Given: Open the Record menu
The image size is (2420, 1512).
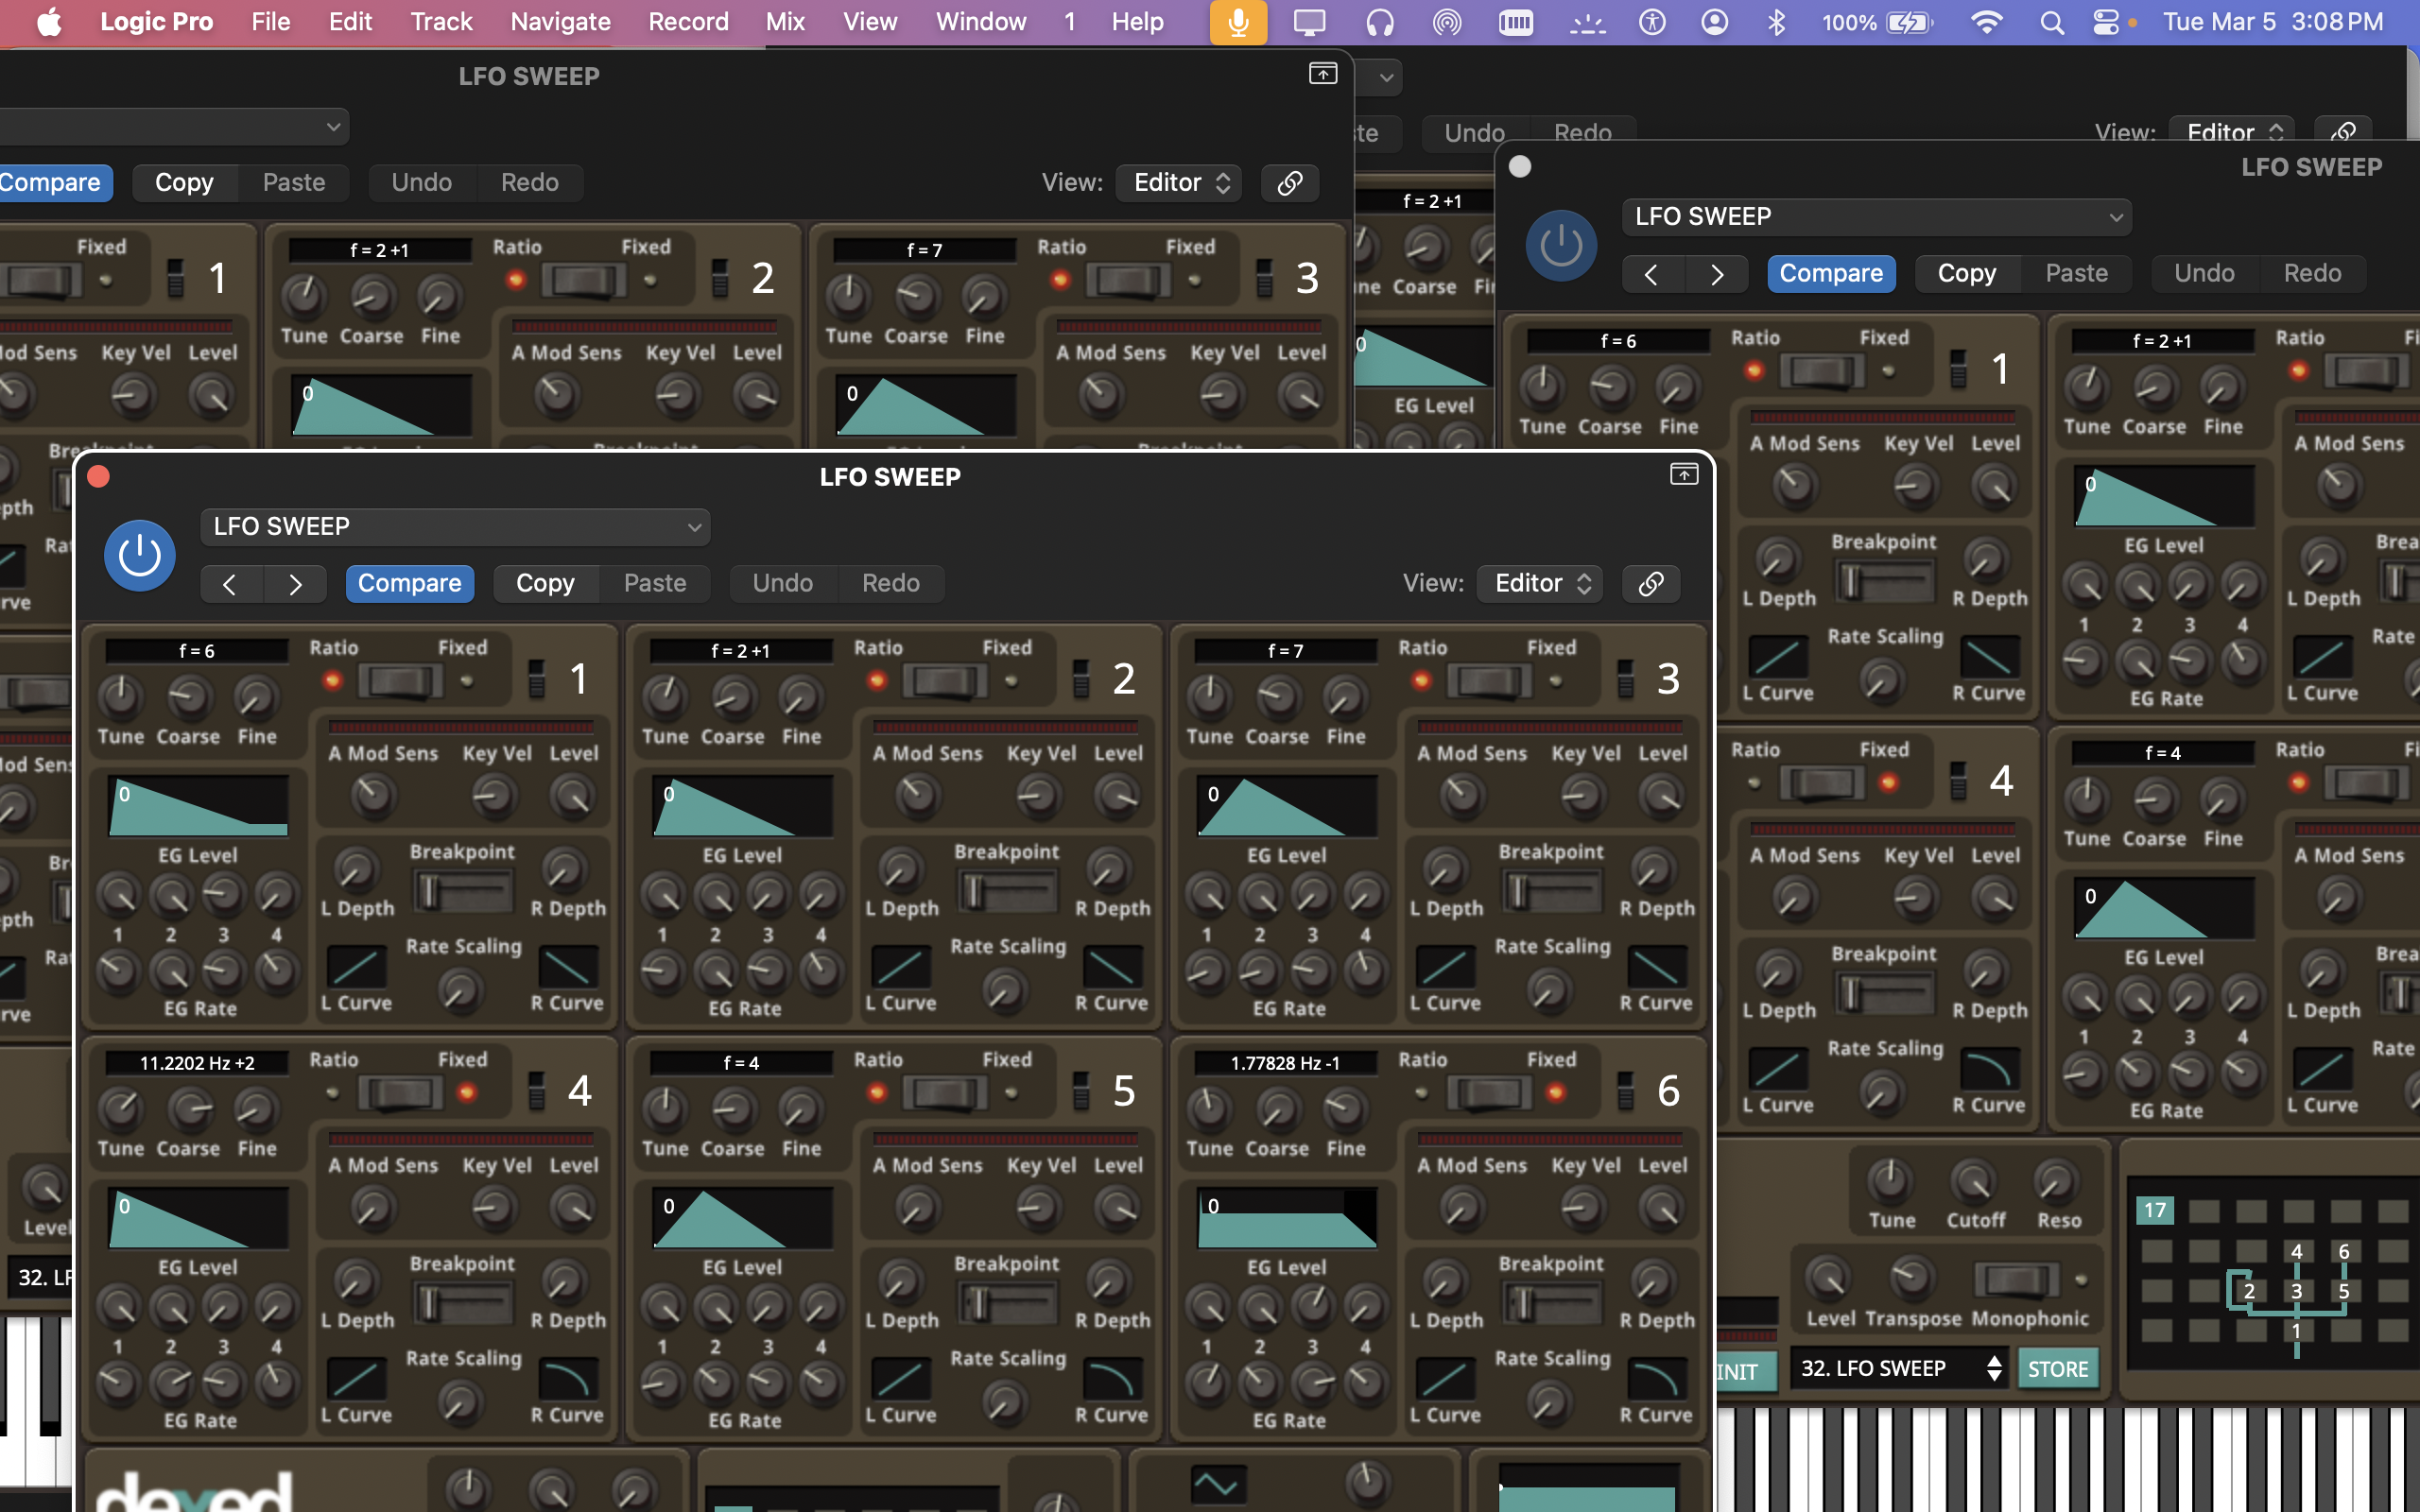Looking at the screenshot, I should click(x=688, y=22).
